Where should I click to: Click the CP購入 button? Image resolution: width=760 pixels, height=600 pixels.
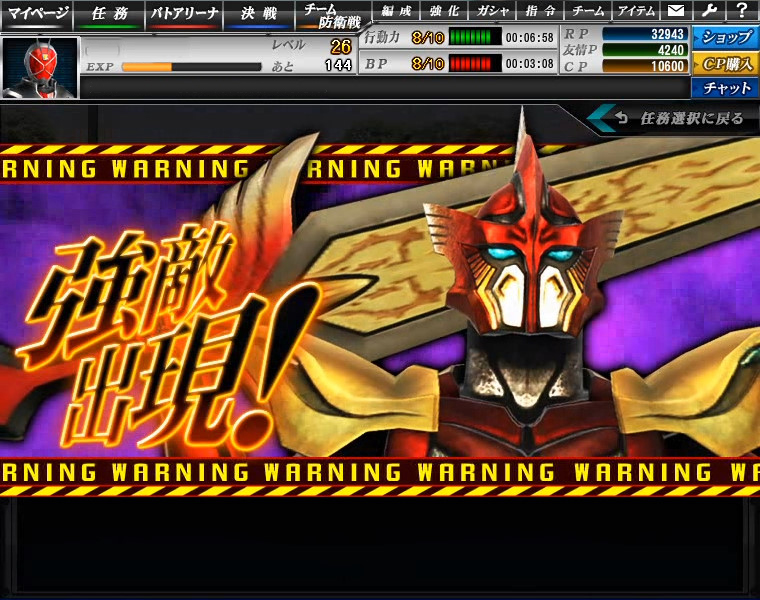pyautogui.click(x=726, y=63)
